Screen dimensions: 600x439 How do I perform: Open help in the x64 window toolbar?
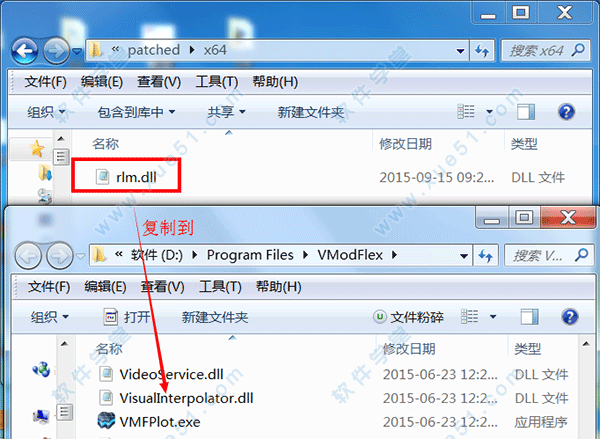[566, 112]
